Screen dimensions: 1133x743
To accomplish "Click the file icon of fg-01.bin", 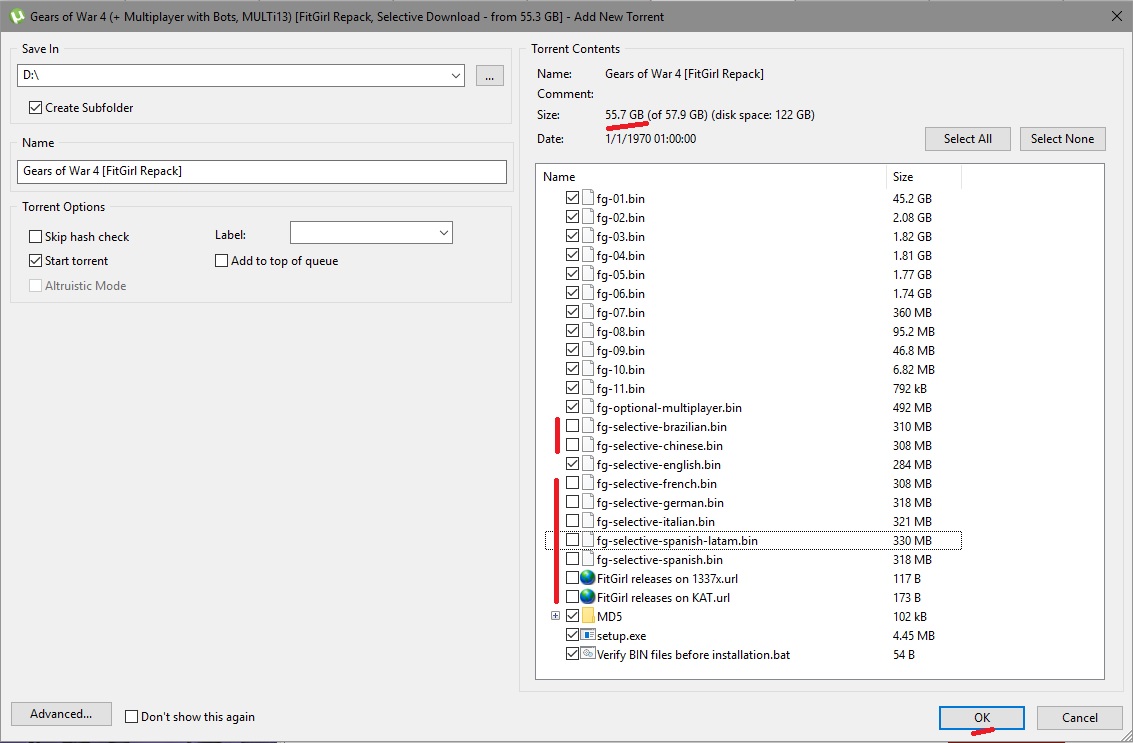I will point(588,198).
